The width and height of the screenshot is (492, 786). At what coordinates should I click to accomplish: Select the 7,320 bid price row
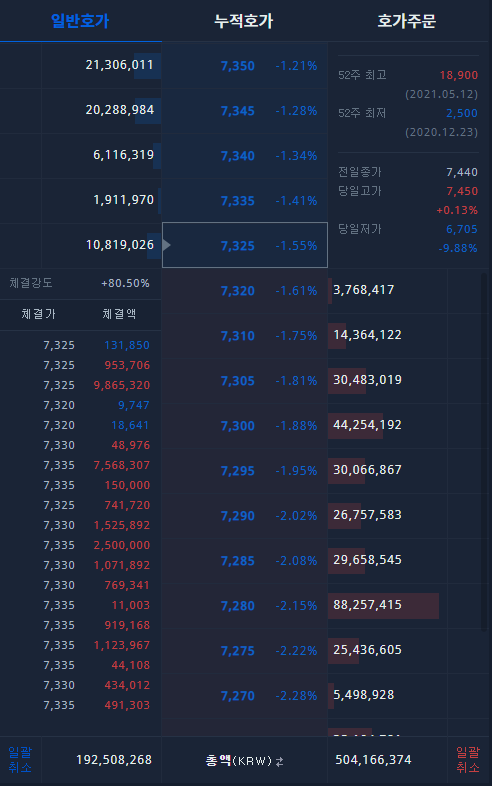(x=245, y=291)
